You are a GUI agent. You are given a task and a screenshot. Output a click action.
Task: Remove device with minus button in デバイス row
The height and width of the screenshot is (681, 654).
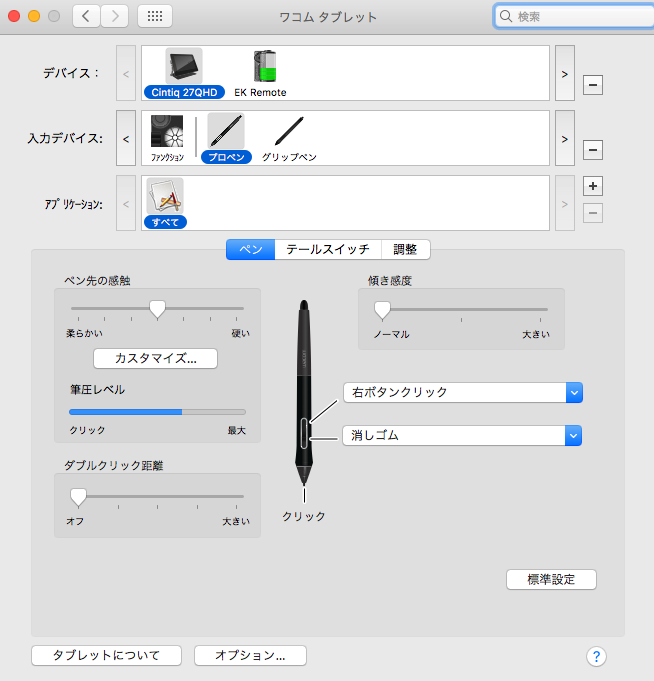tap(593, 85)
